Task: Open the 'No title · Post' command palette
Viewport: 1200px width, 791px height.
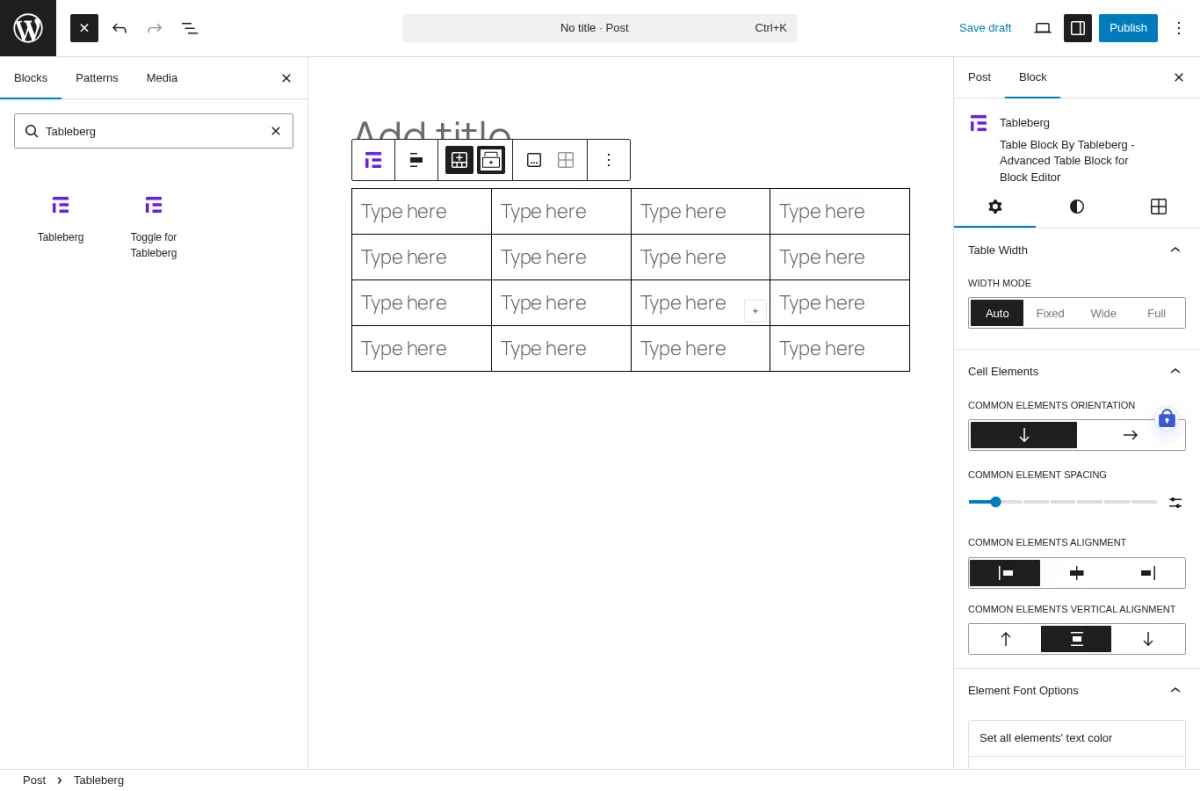Action: point(599,28)
